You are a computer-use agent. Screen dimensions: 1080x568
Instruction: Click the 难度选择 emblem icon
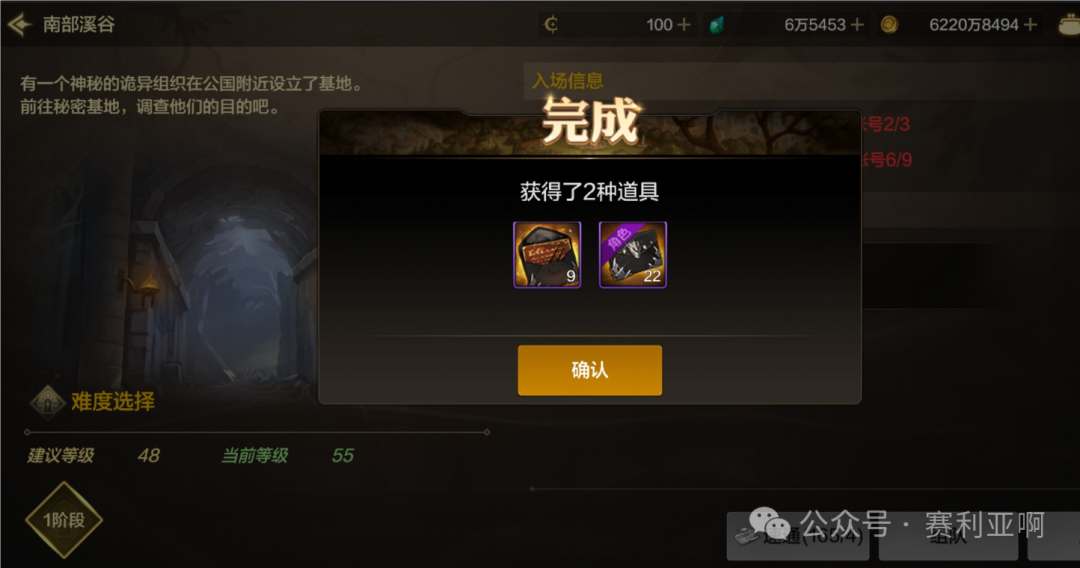click(x=48, y=401)
